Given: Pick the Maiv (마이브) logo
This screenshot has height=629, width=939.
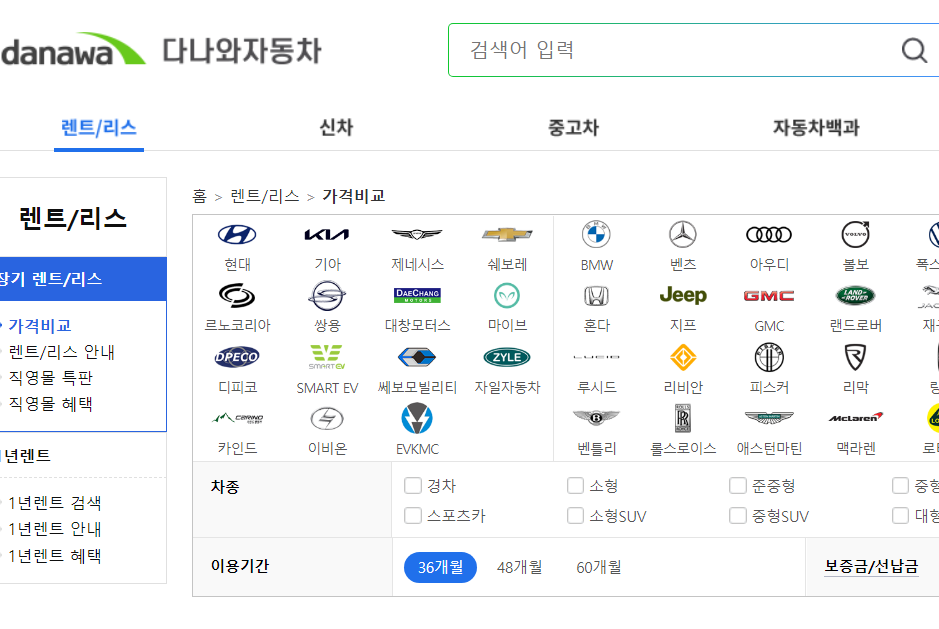Looking at the screenshot, I should click(x=507, y=295).
